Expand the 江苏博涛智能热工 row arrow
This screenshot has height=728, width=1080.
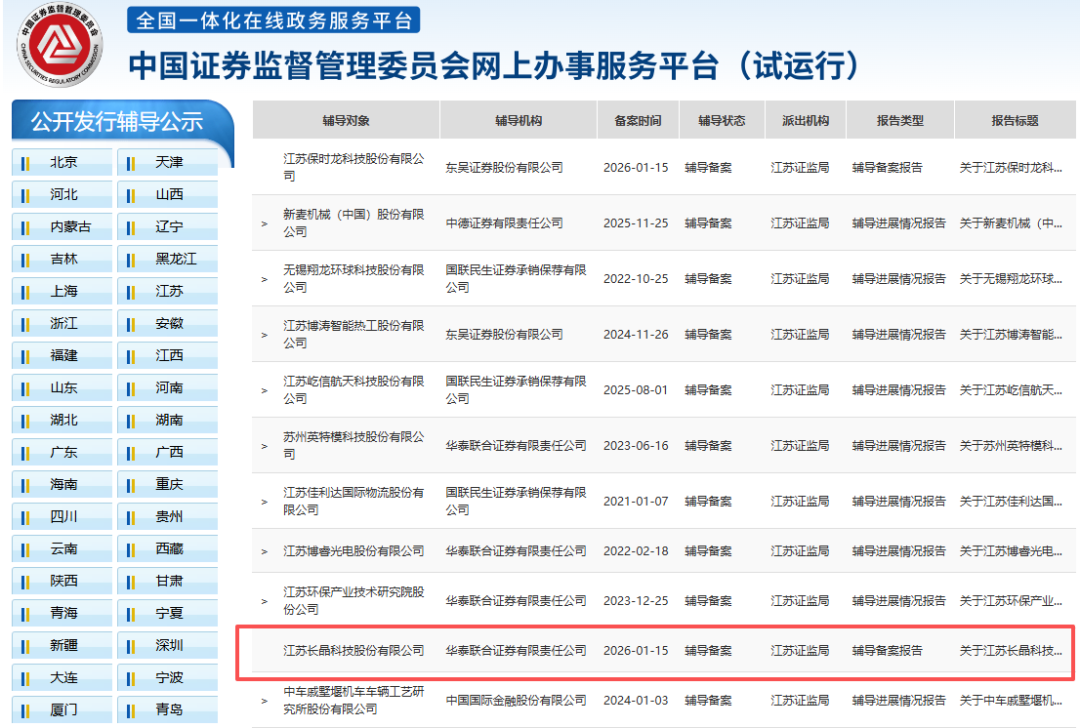264,335
